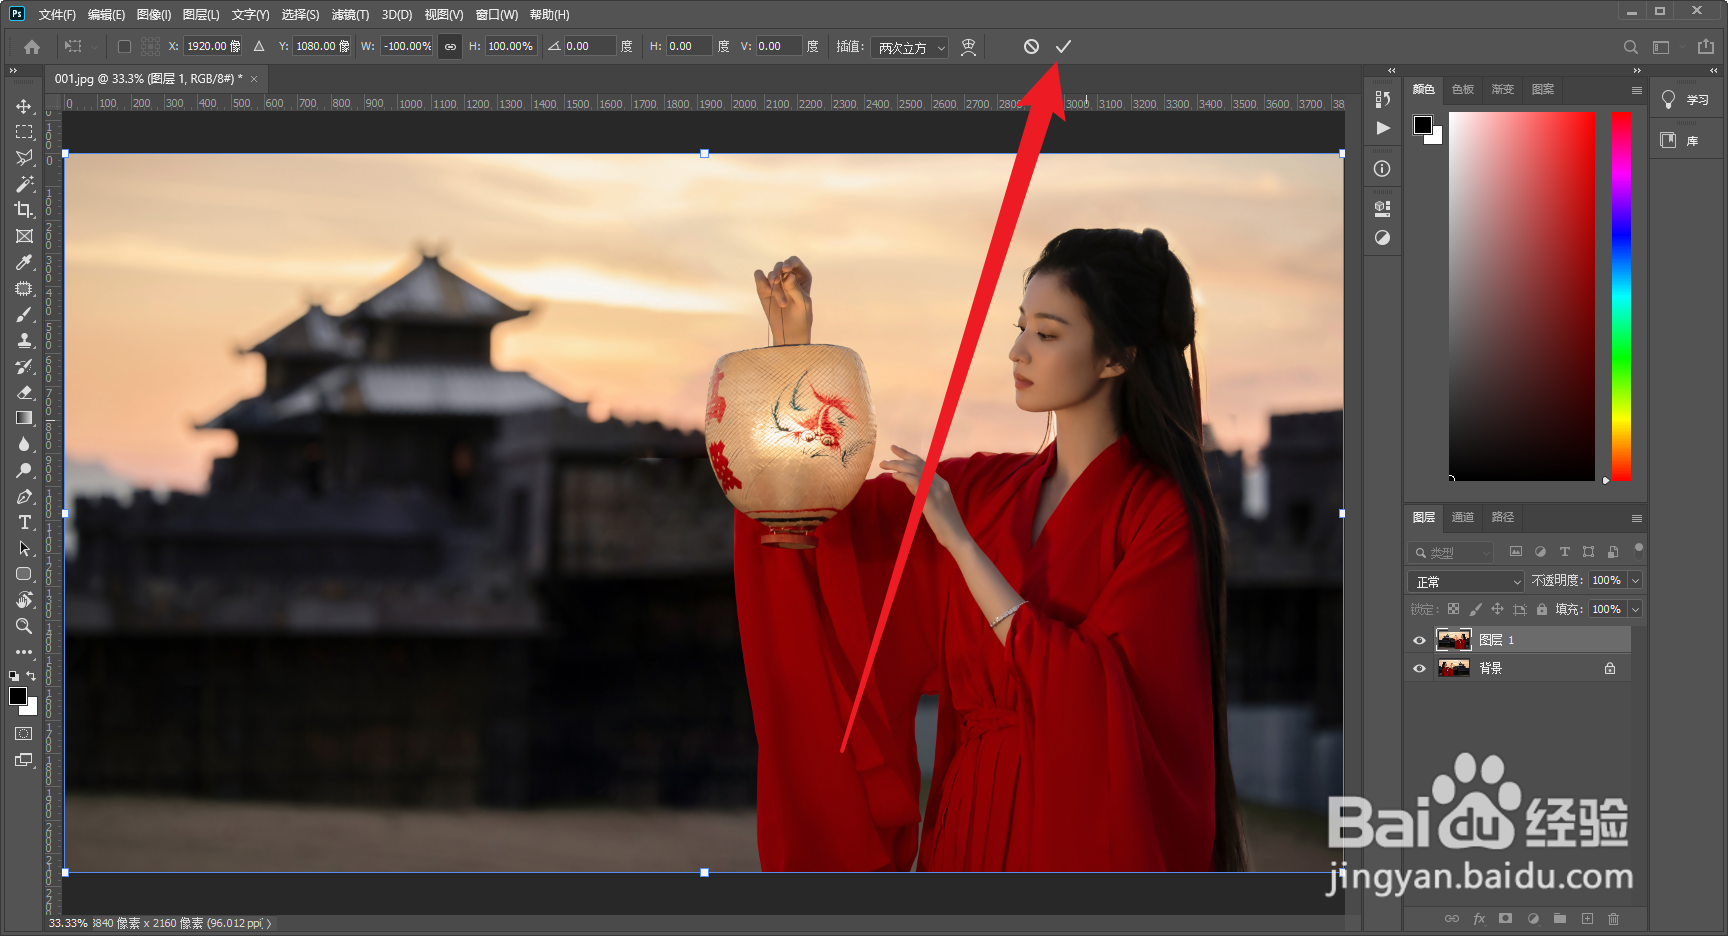The height and width of the screenshot is (936, 1728).
Task: Open the layer filter 类型 dropdown
Action: 1450,552
